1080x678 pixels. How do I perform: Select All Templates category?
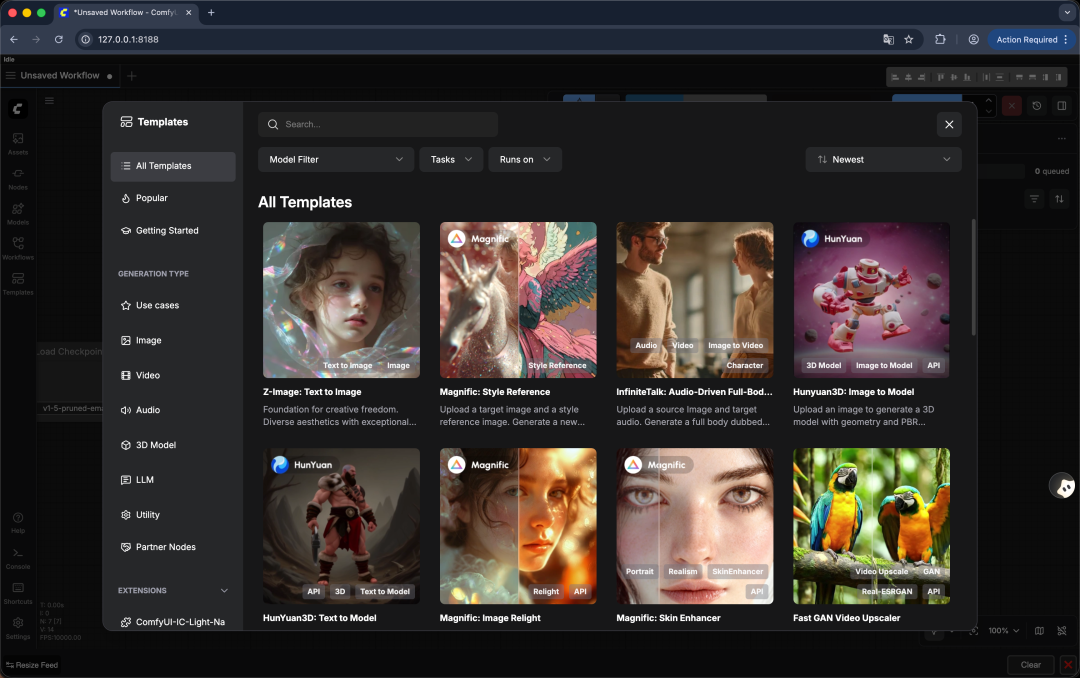(x=173, y=166)
